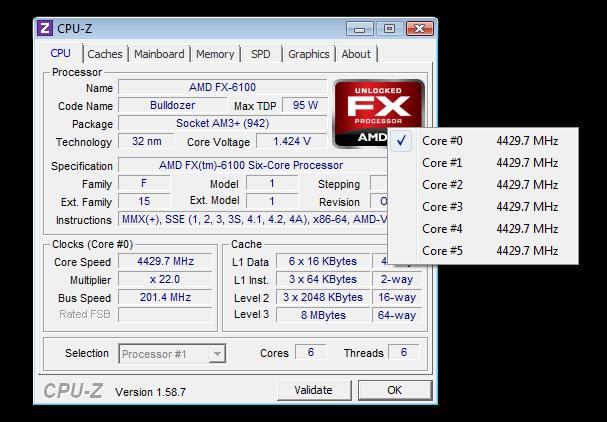Switch to the Caches tab

pos(105,54)
